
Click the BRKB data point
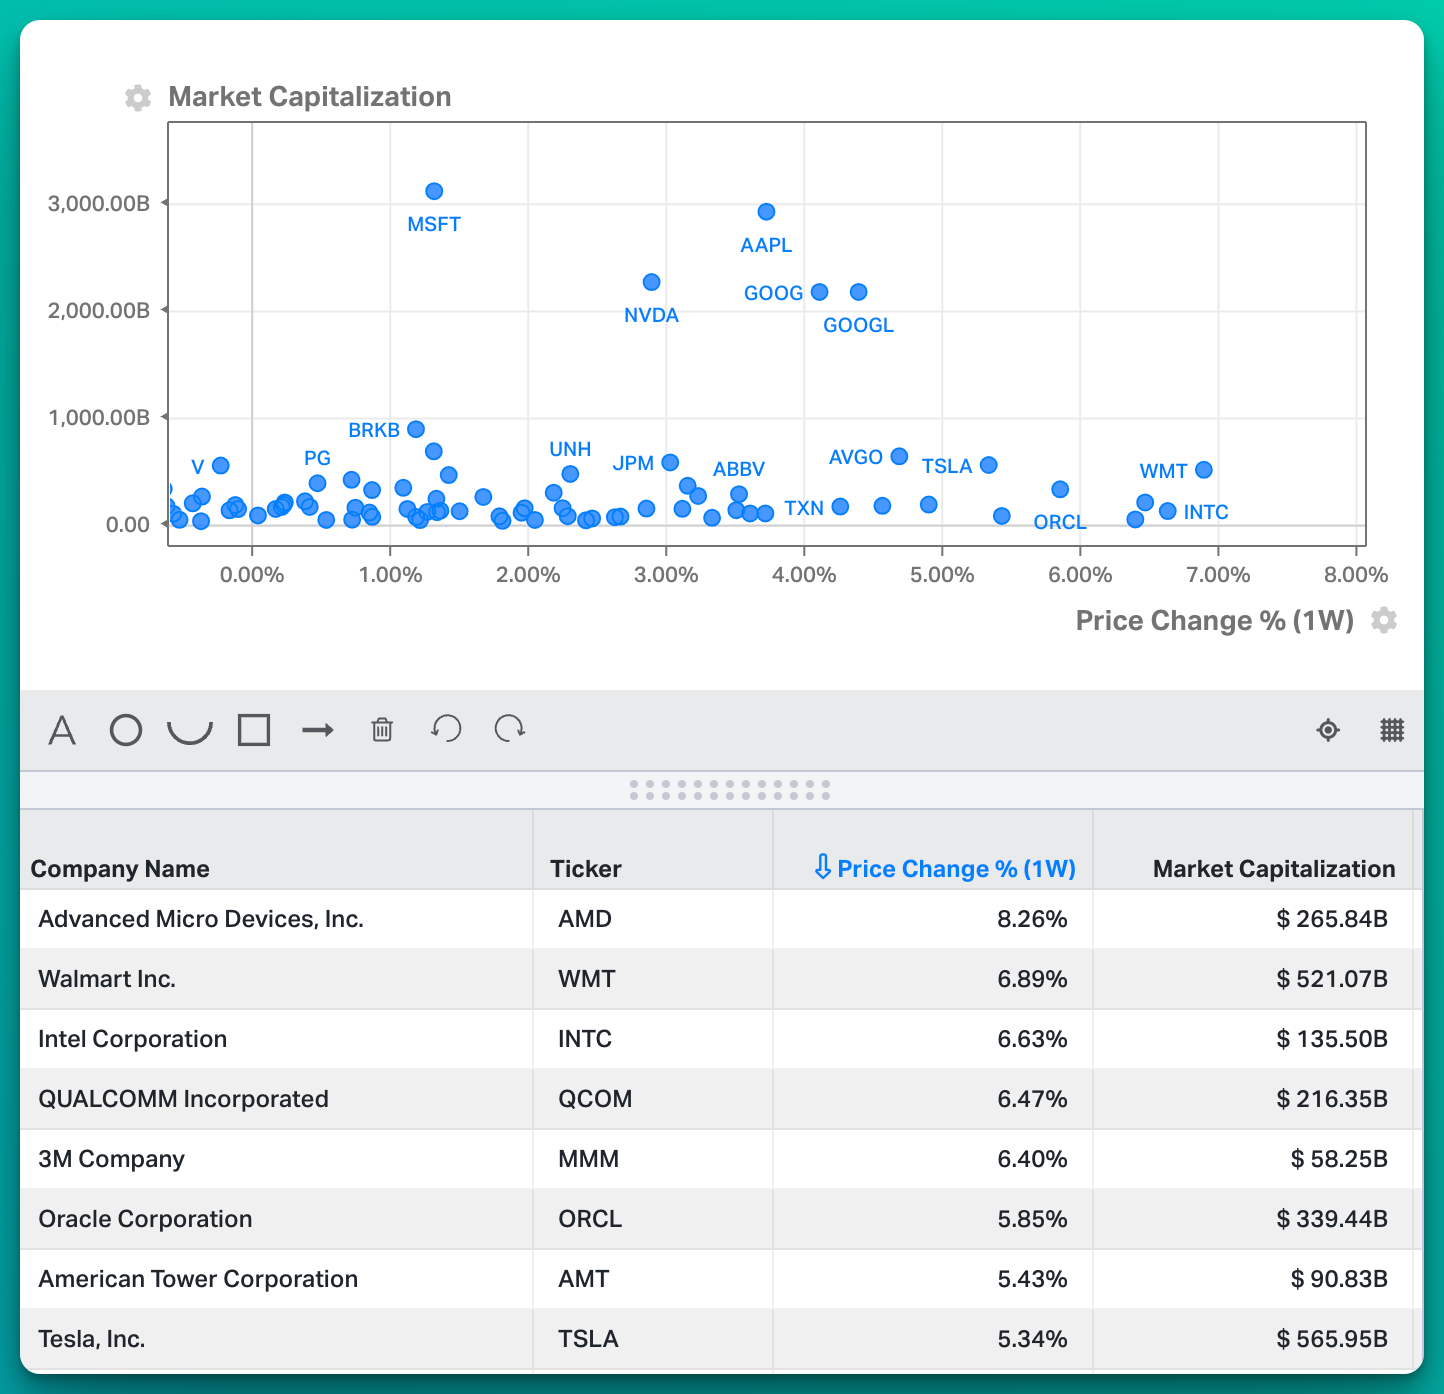coord(416,429)
